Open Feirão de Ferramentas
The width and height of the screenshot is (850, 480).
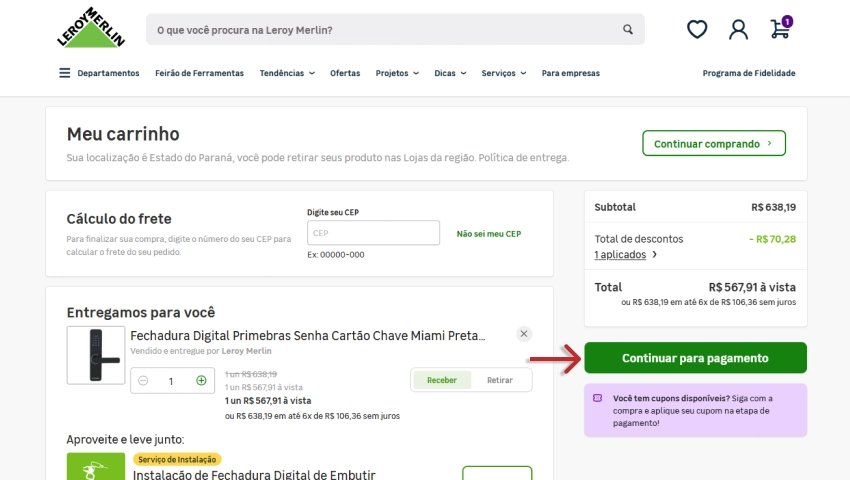pyautogui.click(x=199, y=73)
